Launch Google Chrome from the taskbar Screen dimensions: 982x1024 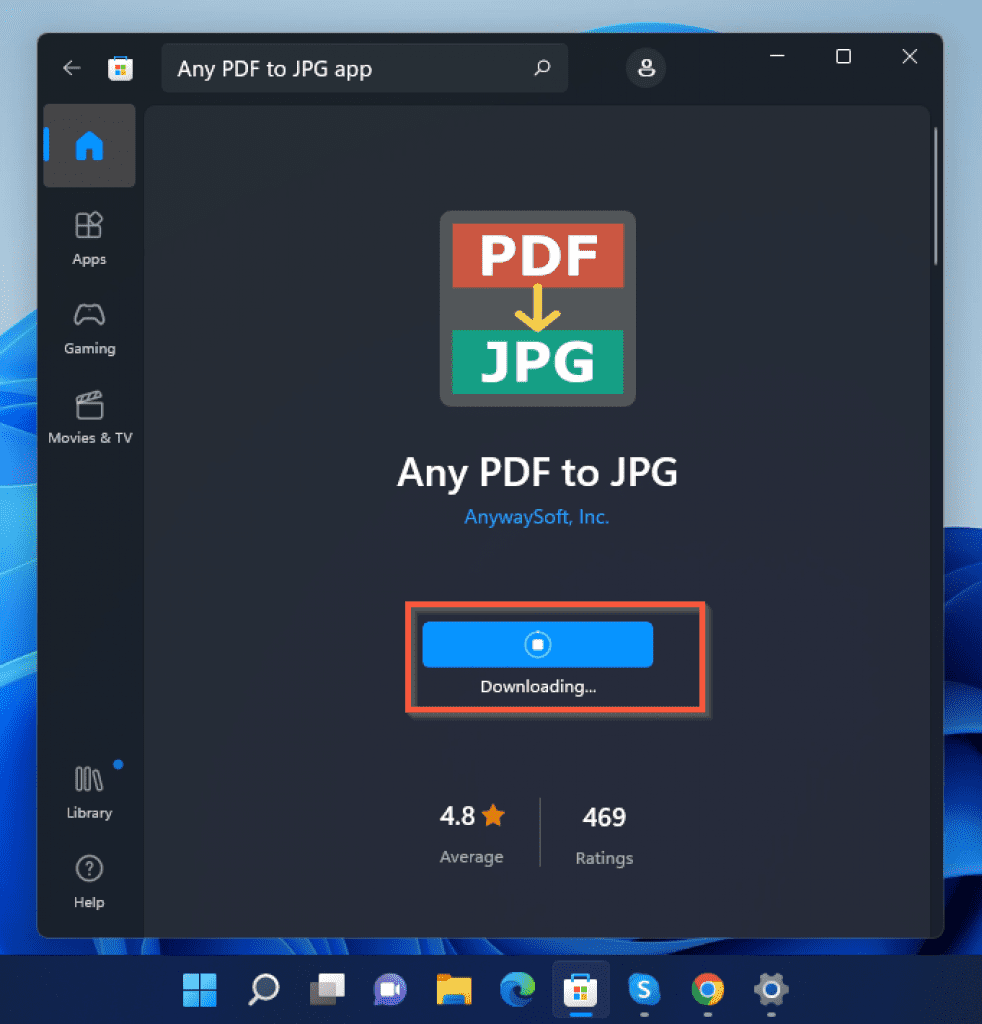pyautogui.click(x=708, y=989)
